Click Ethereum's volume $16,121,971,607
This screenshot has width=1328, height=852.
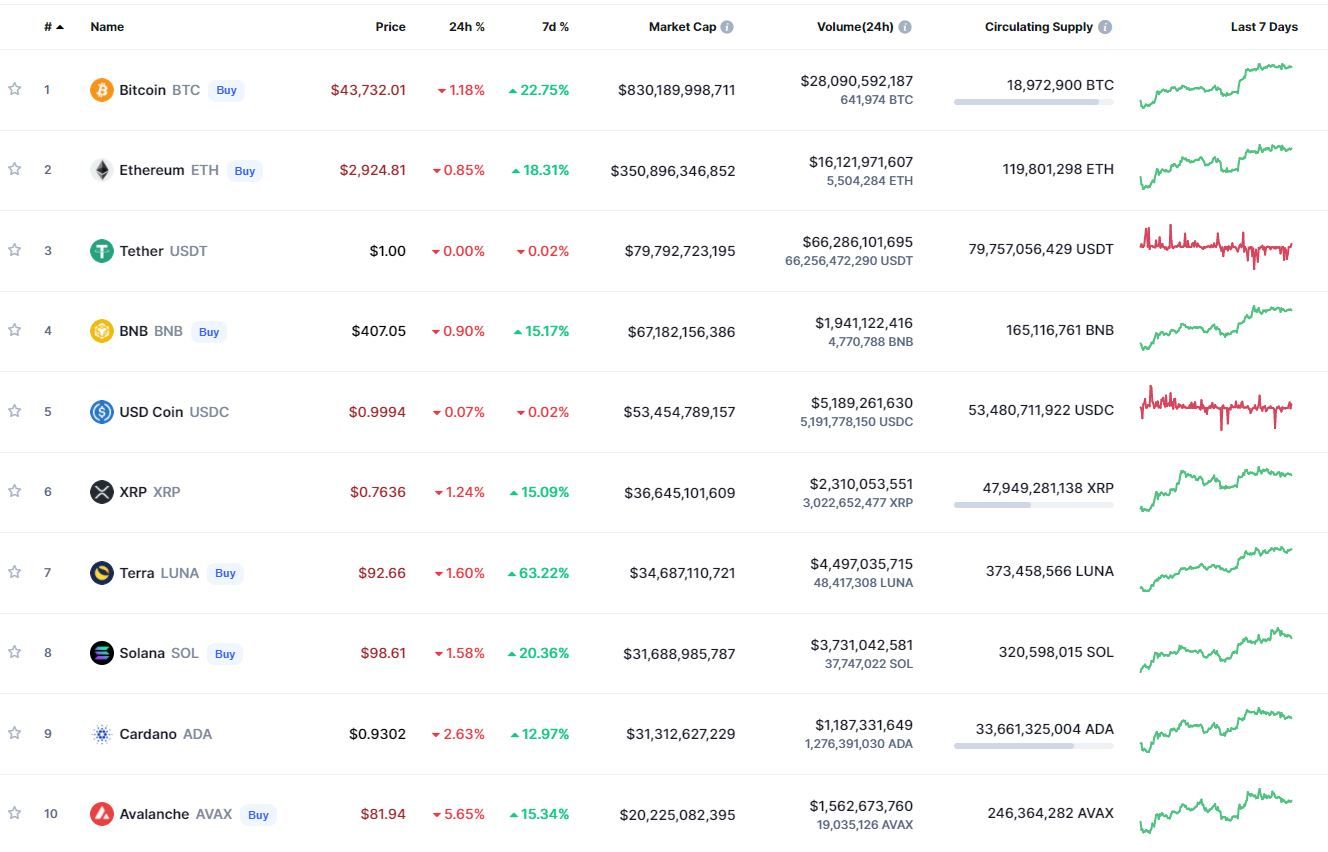[861, 162]
